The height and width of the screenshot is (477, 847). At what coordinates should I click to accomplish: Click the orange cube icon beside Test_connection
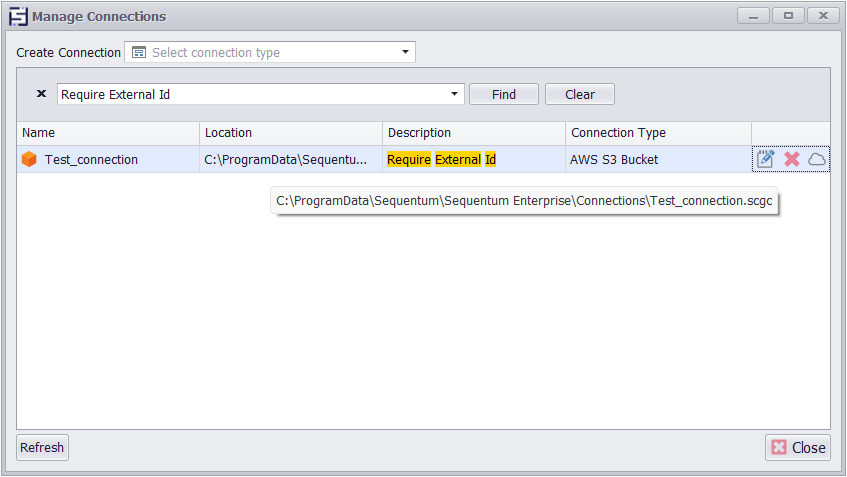click(x=29, y=159)
